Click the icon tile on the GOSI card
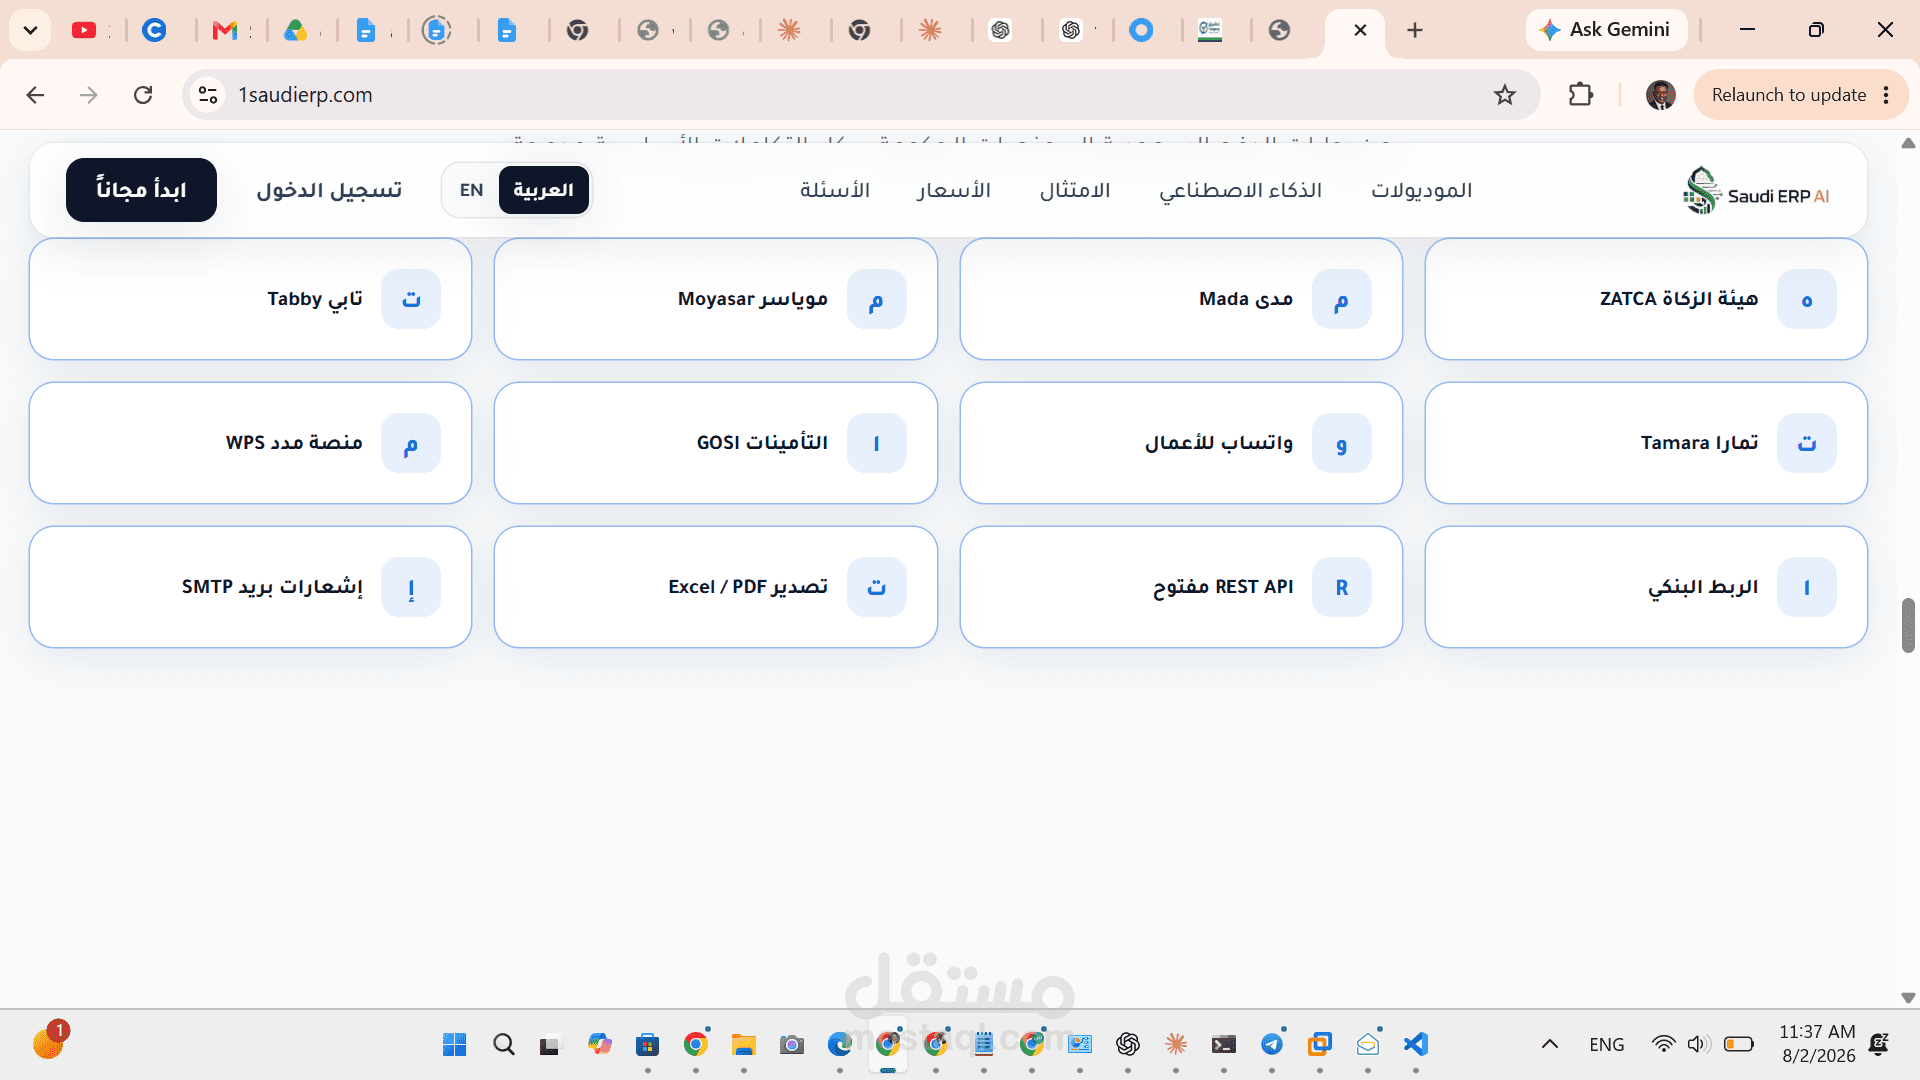The image size is (1920, 1080). pos(876,443)
